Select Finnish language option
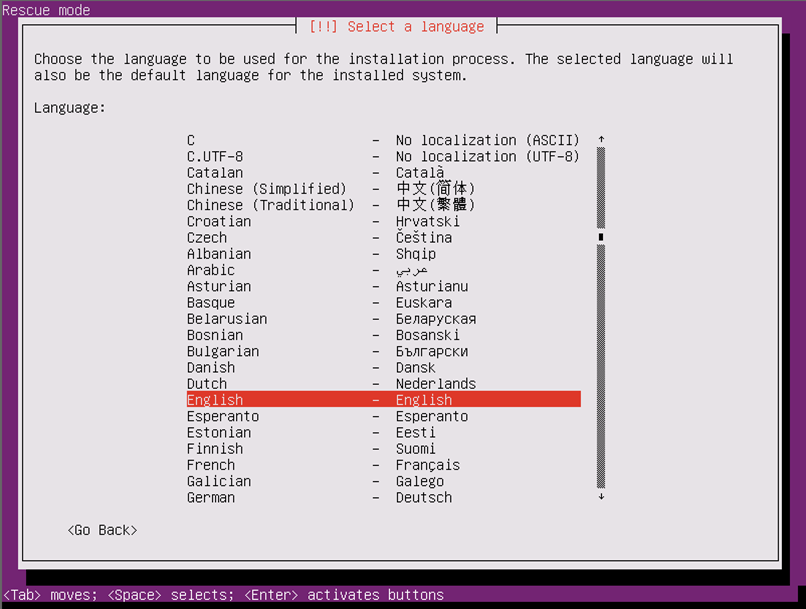This screenshot has width=806, height=609. coord(383,449)
